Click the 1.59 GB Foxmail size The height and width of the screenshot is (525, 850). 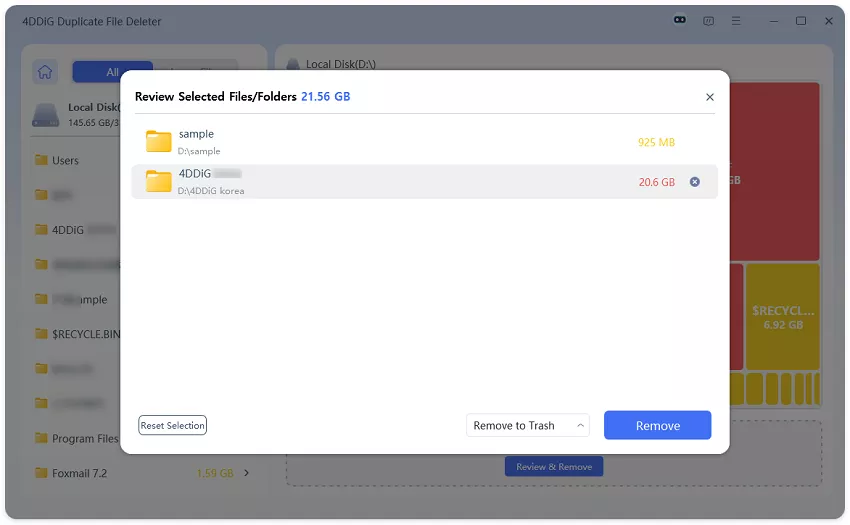[215, 473]
